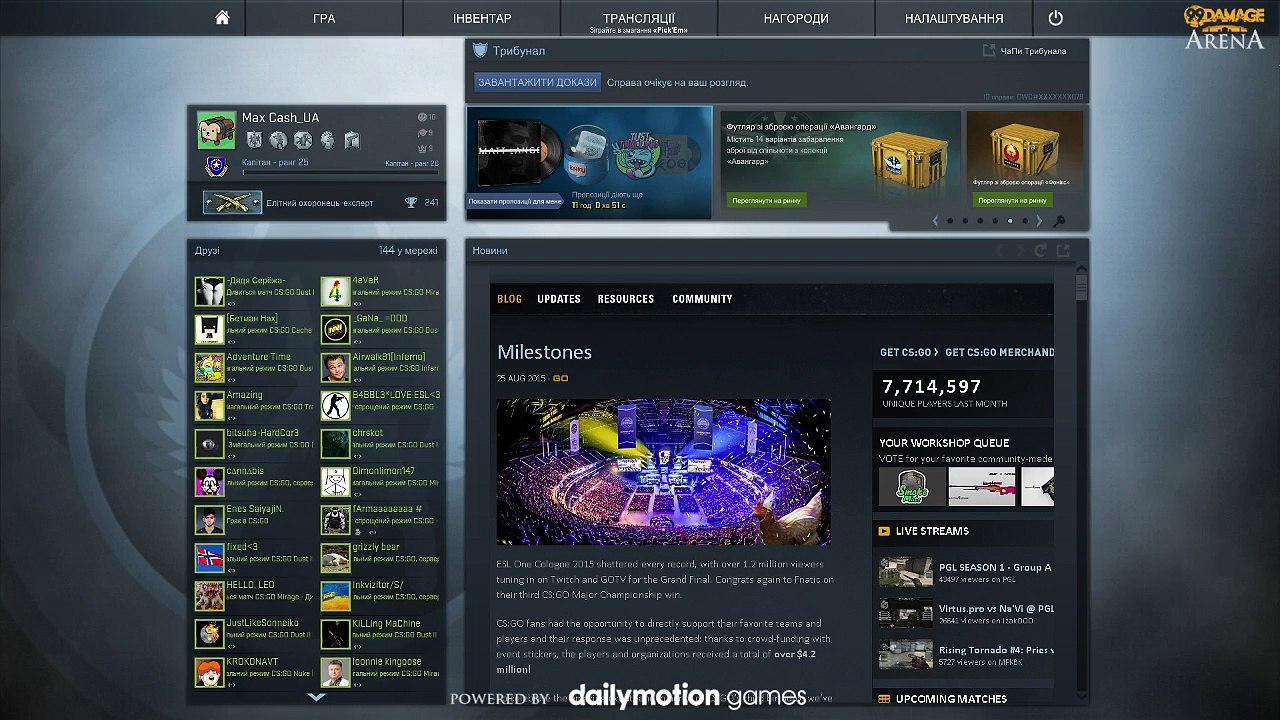Open Virtus.pro vs Na'Vi stream

pyautogui.click(x=965, y=613)
